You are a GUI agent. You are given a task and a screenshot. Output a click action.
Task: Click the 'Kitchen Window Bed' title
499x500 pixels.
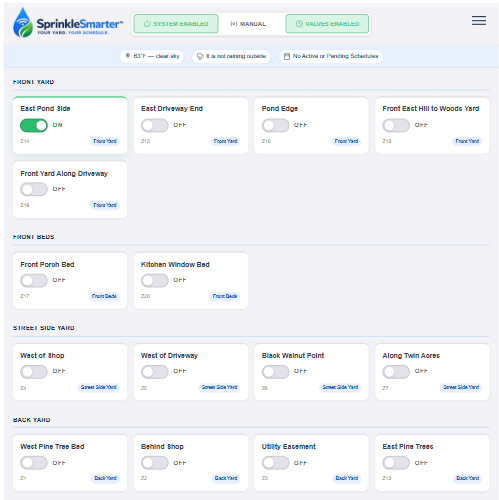point(175,265)
